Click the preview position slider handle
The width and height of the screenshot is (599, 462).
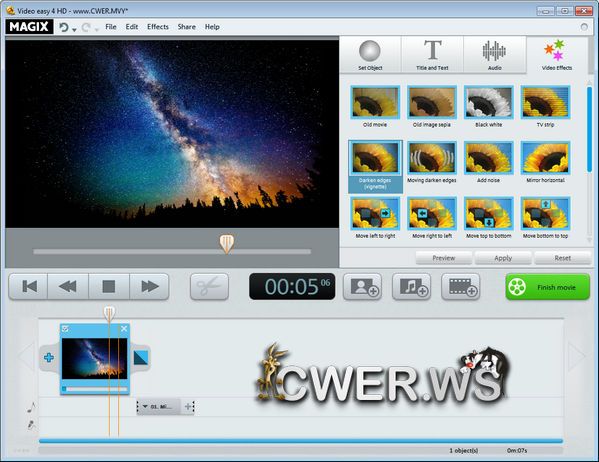tap(227, 244)
